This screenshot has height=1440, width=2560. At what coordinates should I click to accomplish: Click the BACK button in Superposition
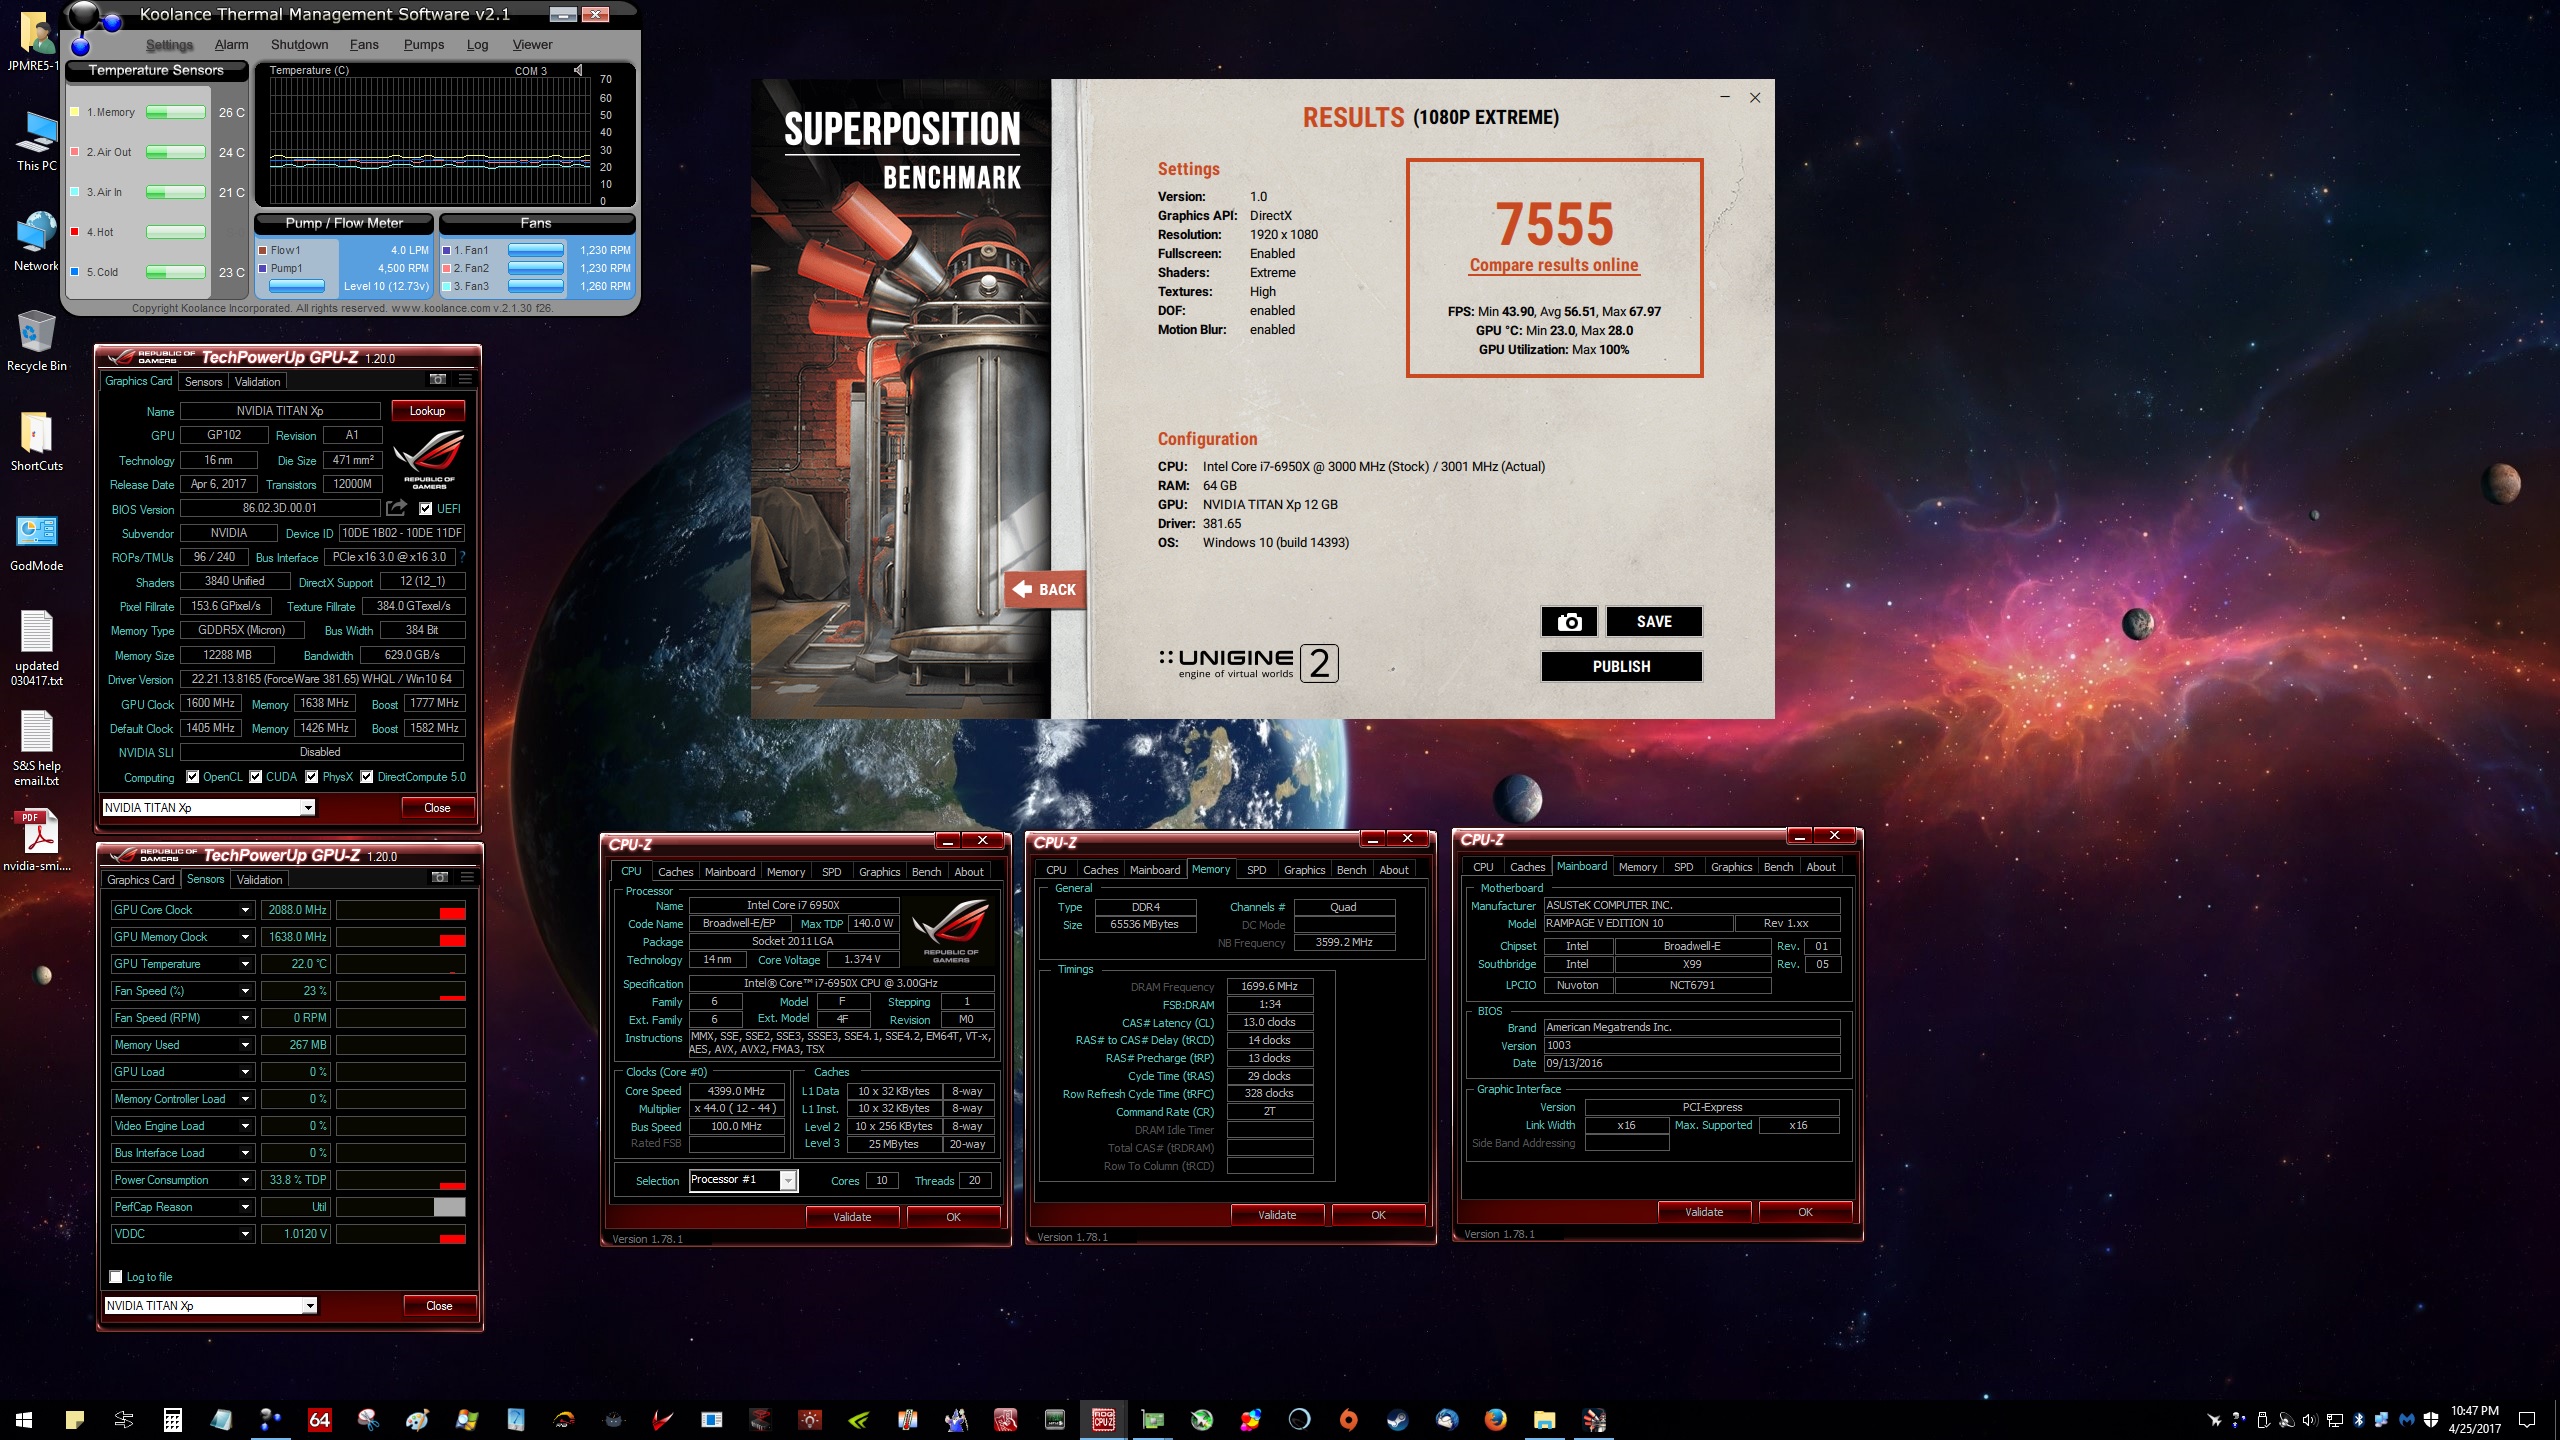(x=1044, y=589)
